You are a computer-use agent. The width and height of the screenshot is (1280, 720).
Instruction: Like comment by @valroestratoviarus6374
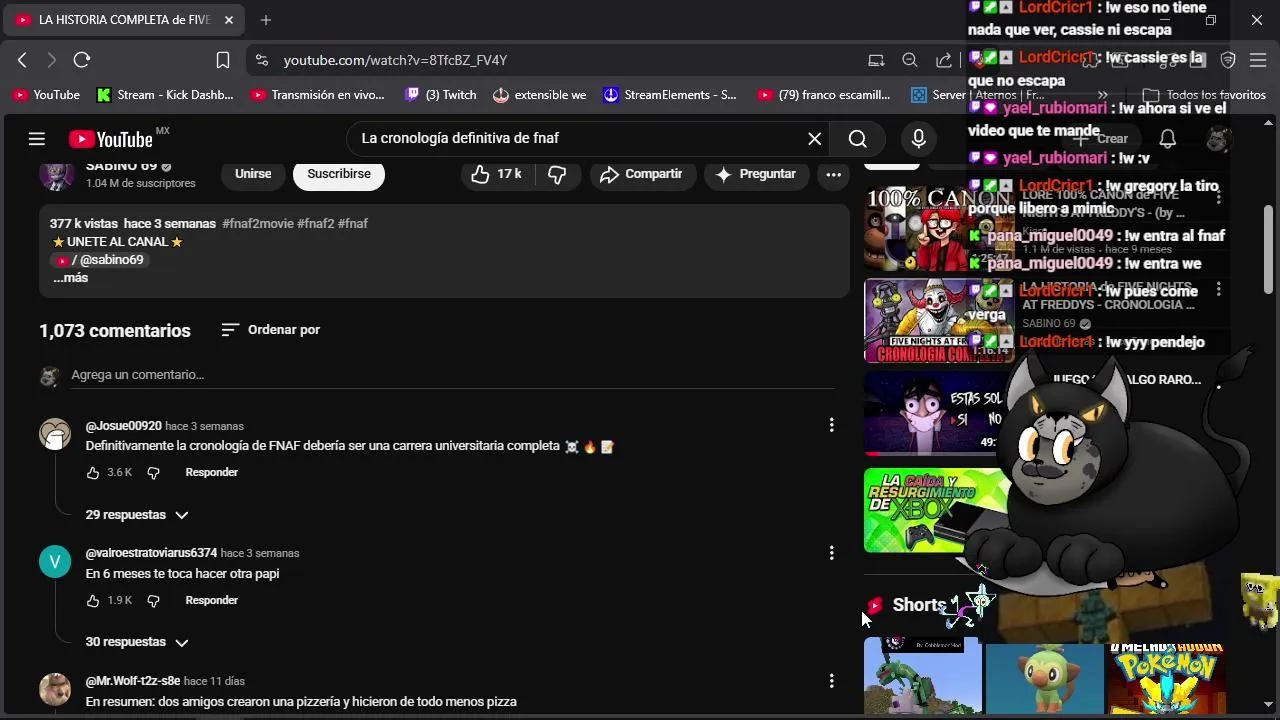tap(93, 600)
